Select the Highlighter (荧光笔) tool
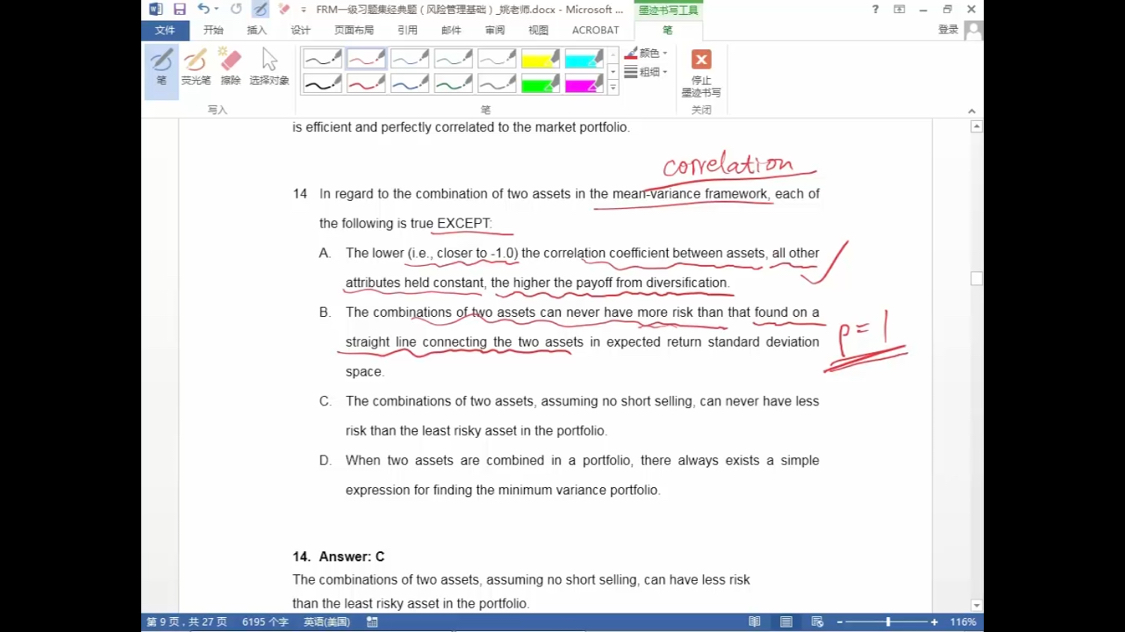The height and width of the screenshot is (632, 1125). [196, 67]
